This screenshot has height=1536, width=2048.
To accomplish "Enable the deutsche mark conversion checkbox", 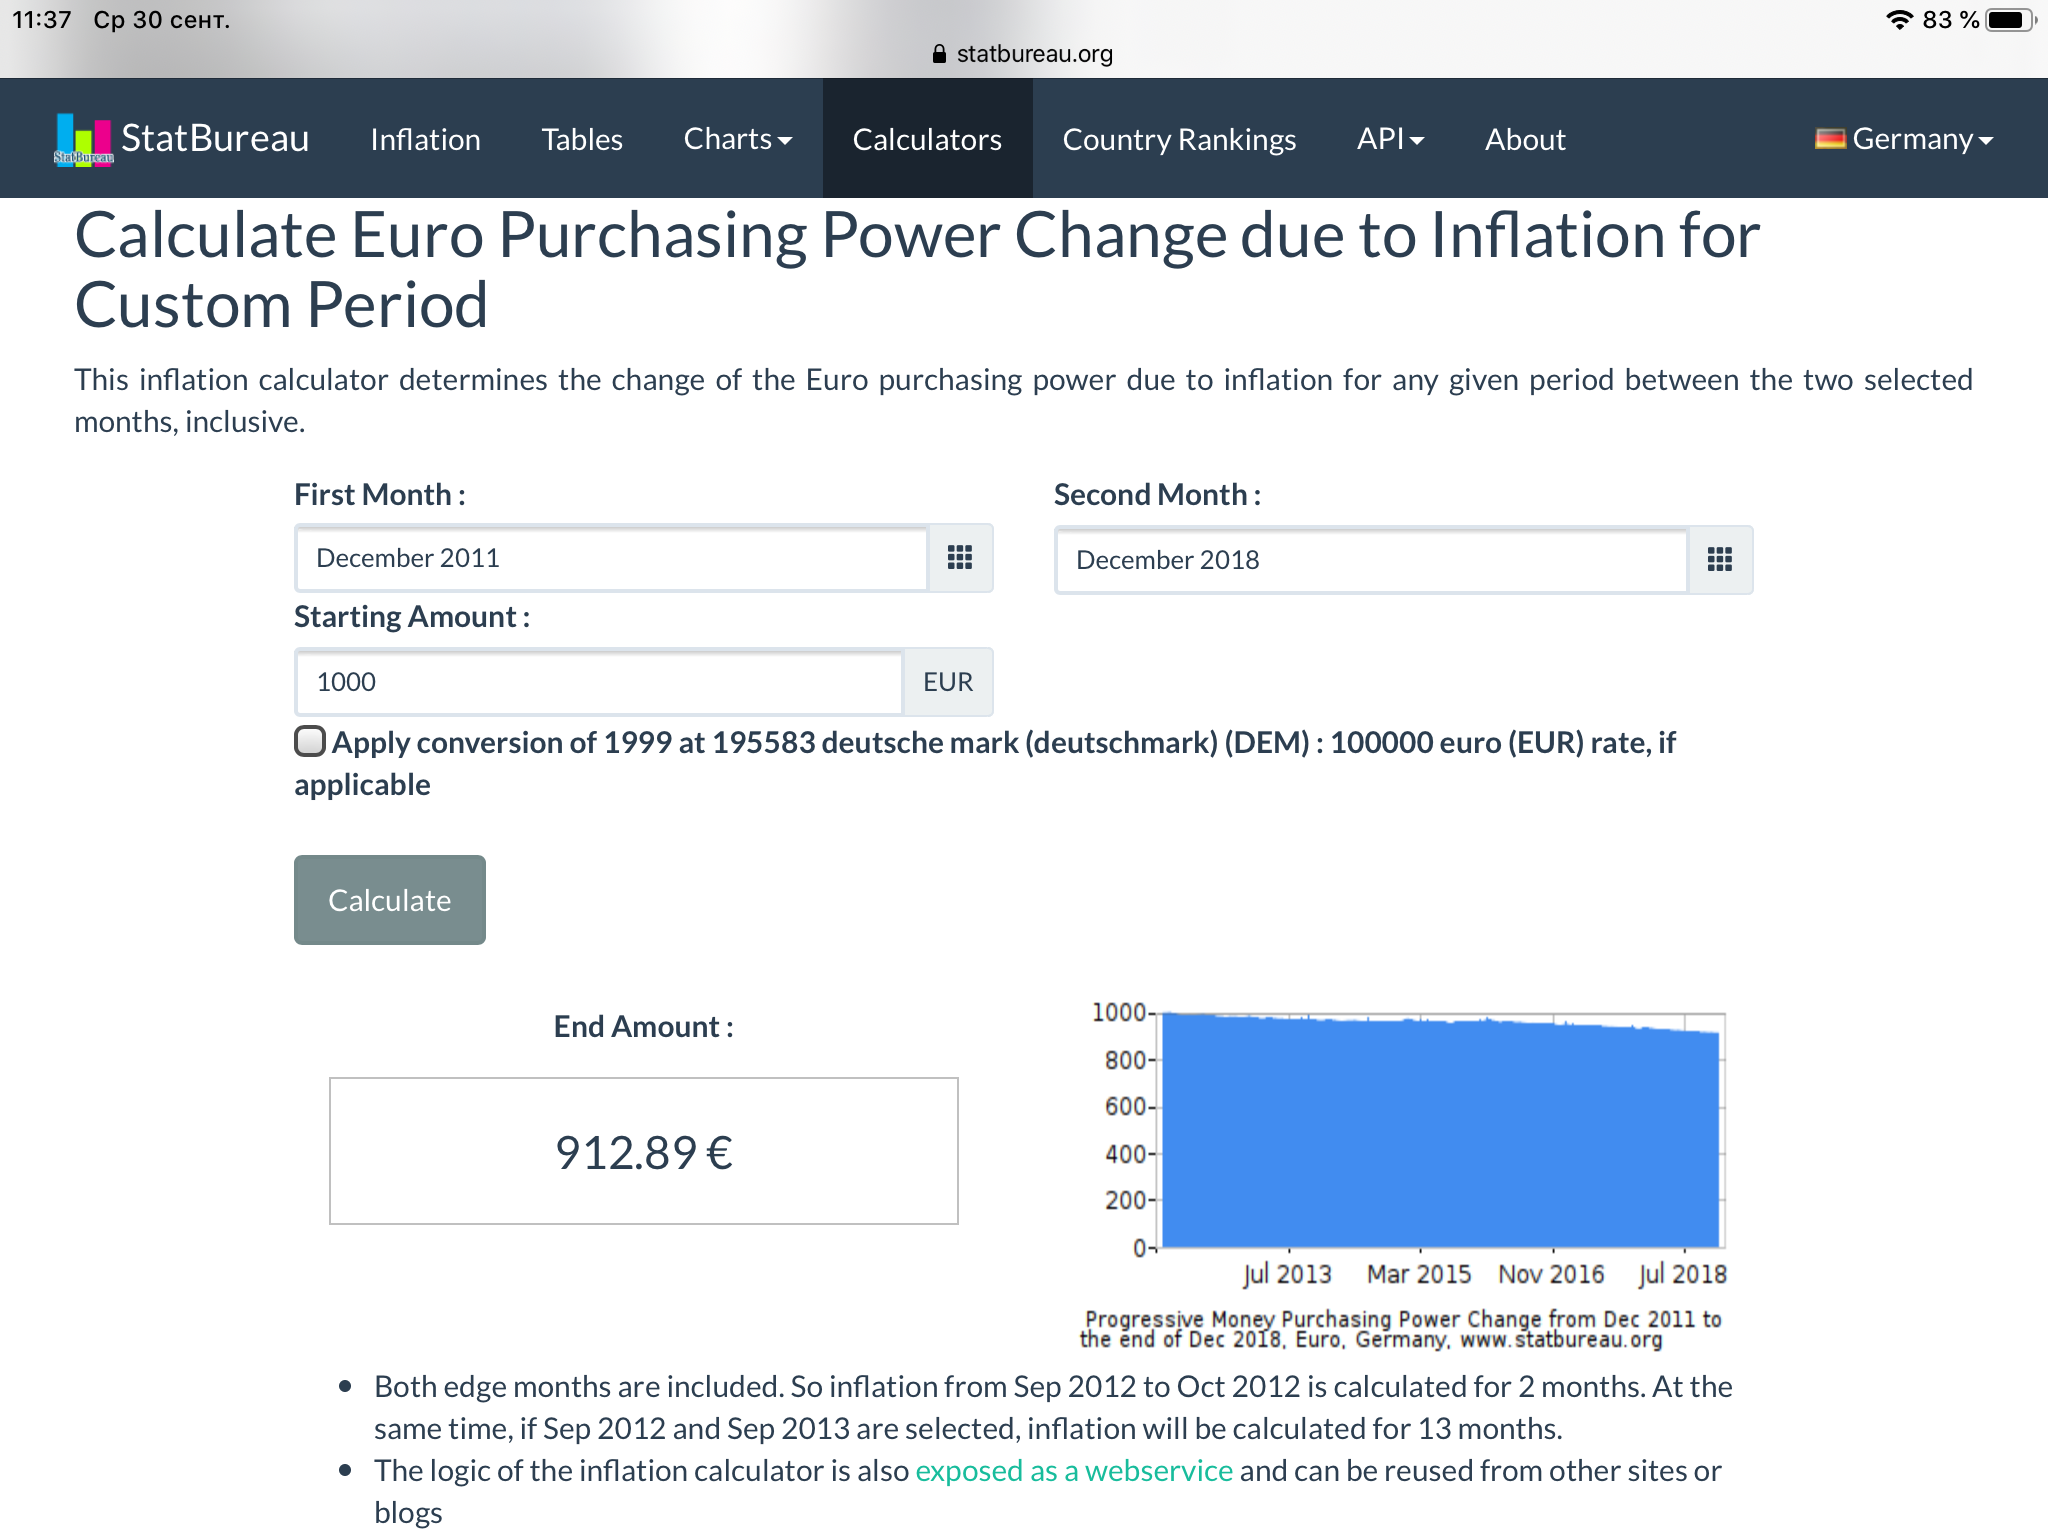I will click(310, 741).
